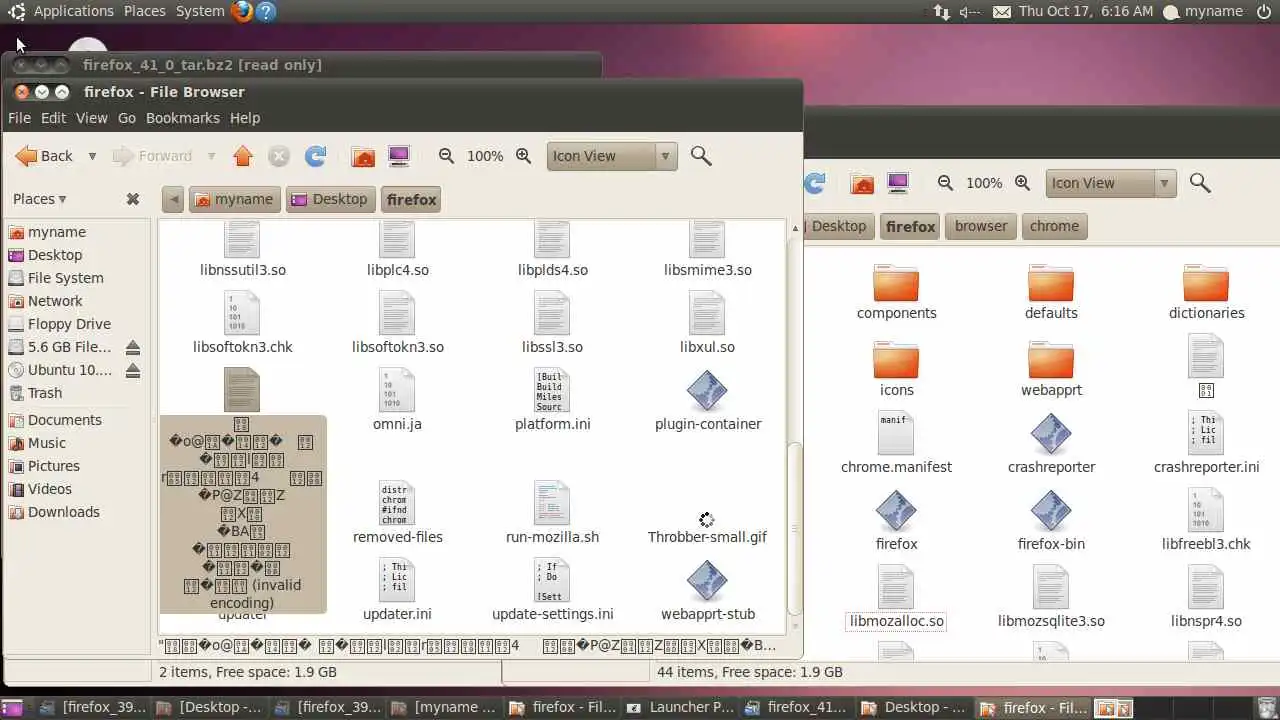
Task: Open the Help menu in File Browser
Action: pyautogui.click(x=245, y=118)
